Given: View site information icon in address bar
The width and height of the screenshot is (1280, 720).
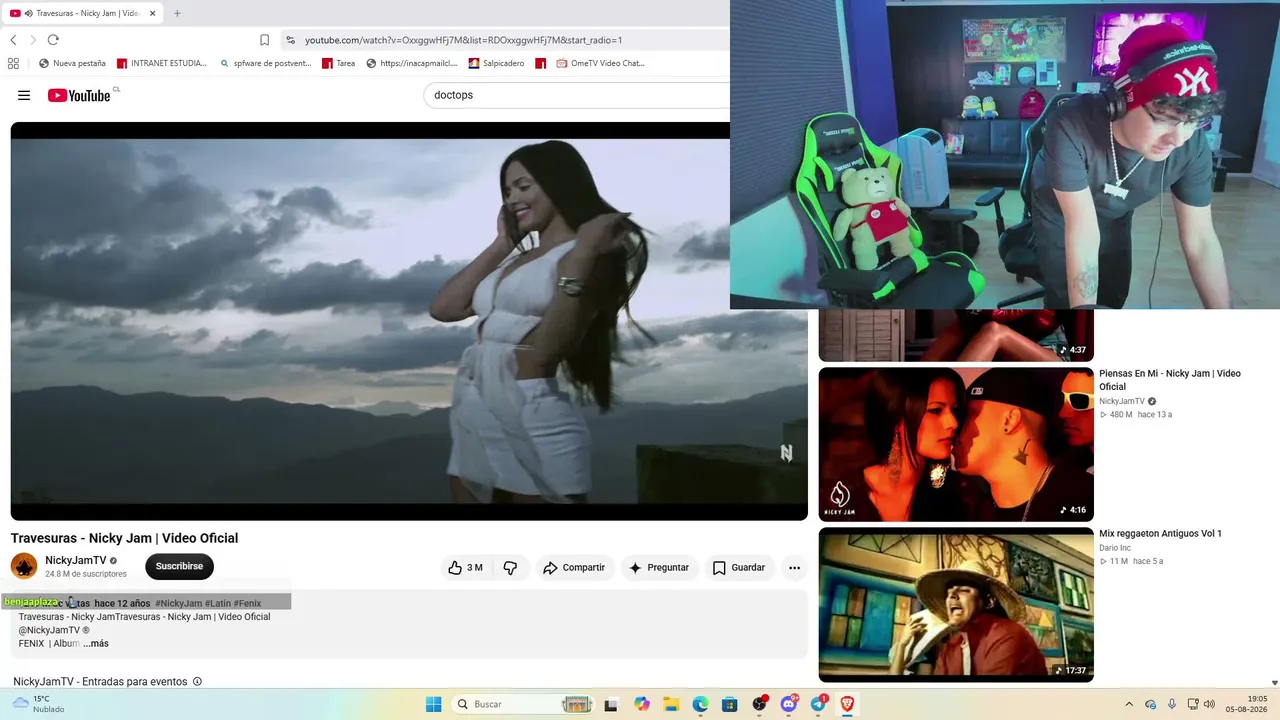Looking at the screenshot, I should (290, 40).
